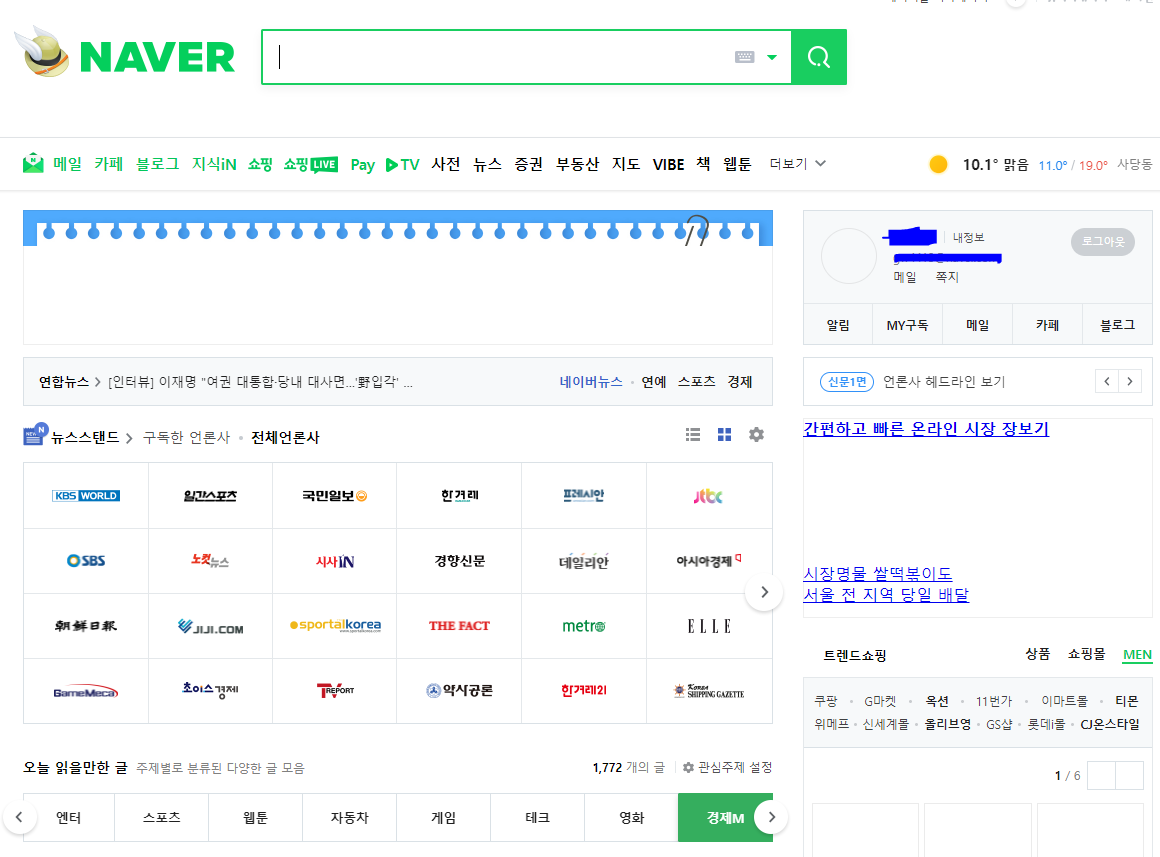Open 카페 in the top navigation

pyautogui.click(x=109, y=164)
